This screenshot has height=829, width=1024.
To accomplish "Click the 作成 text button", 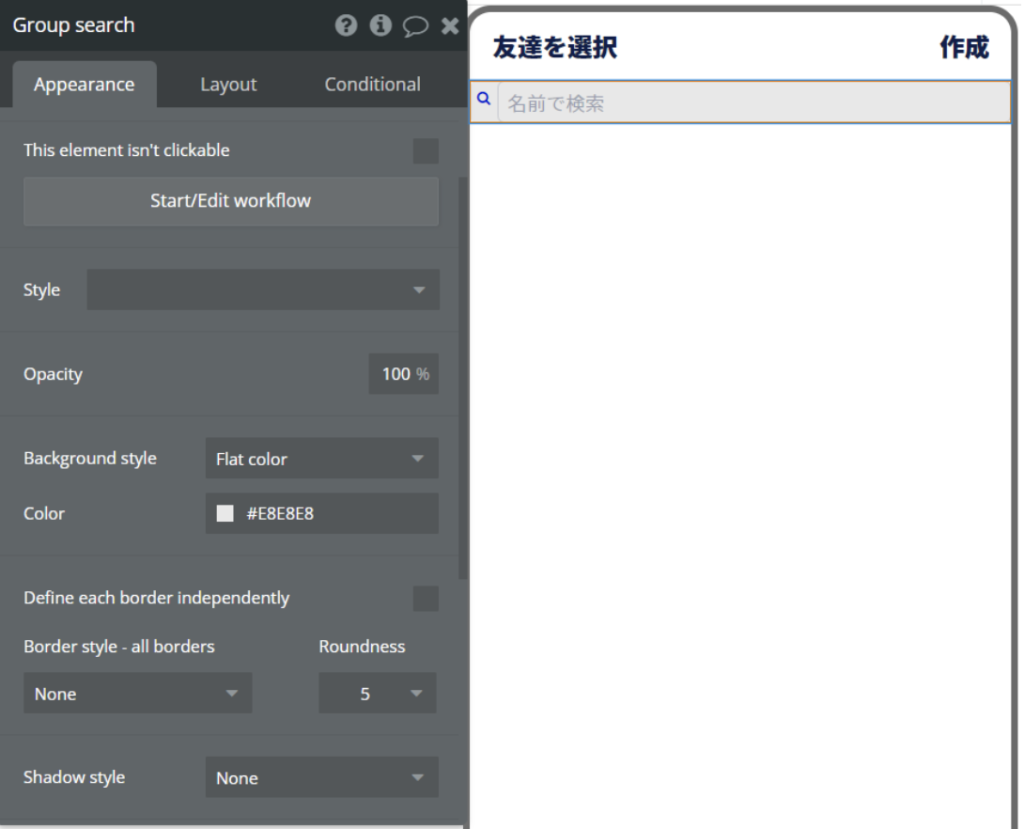I will [x=963, y=47].
